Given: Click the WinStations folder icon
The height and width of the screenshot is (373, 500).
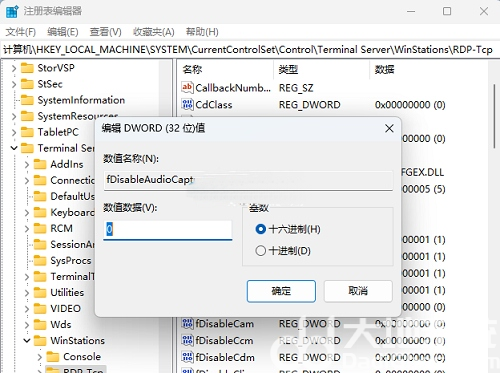Looking at the screenshot, I should tap(40, 340).
